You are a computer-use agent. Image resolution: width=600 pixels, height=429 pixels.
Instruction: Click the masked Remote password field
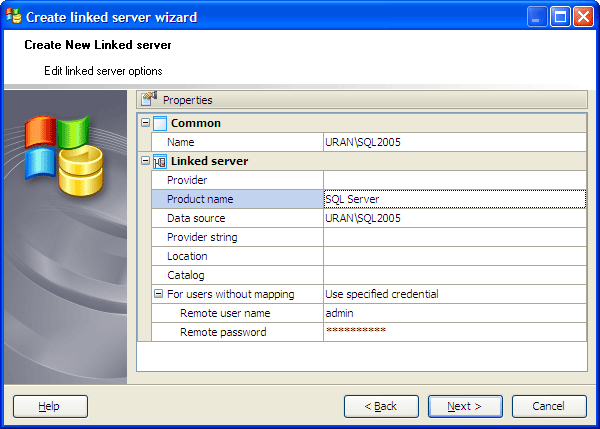pos(455,332)
